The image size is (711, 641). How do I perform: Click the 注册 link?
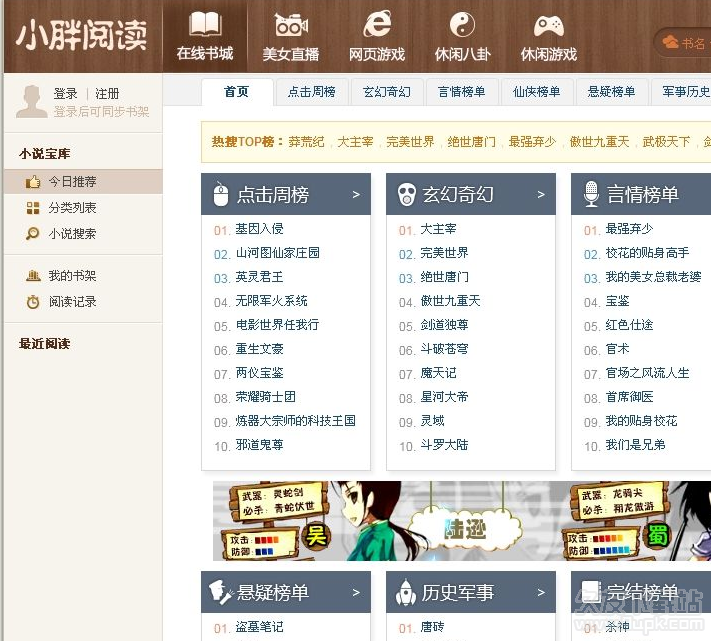[107, 94]
